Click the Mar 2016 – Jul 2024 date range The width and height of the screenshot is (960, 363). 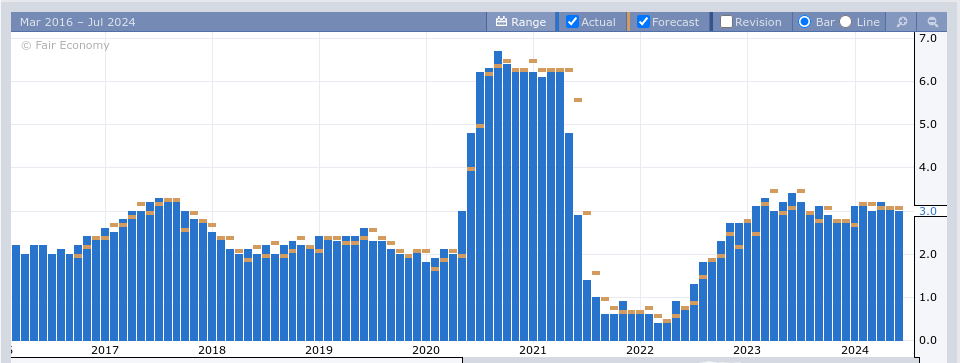(78, 22)
